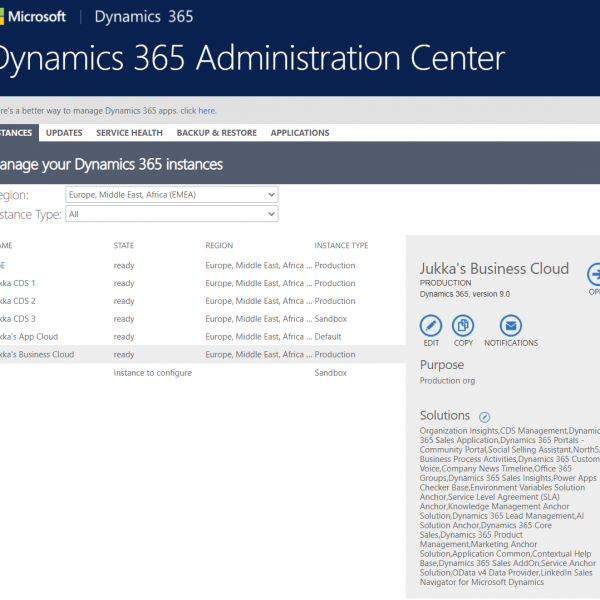Select the Jukka CDS 1 row
The width and height of the screenshot is (600, 600).
[203, 283]
